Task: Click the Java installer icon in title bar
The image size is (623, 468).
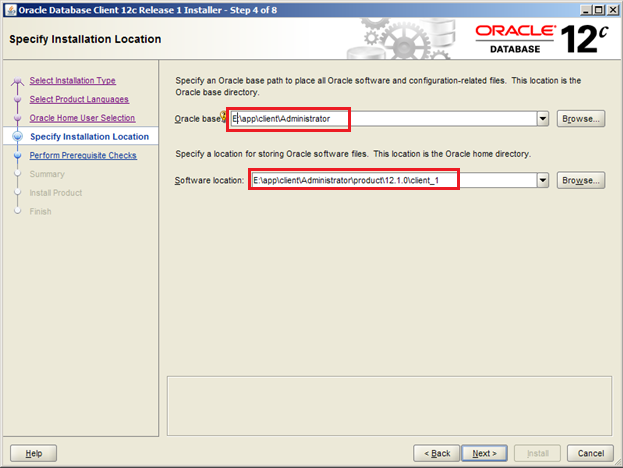Action: (x=11, y=10)
